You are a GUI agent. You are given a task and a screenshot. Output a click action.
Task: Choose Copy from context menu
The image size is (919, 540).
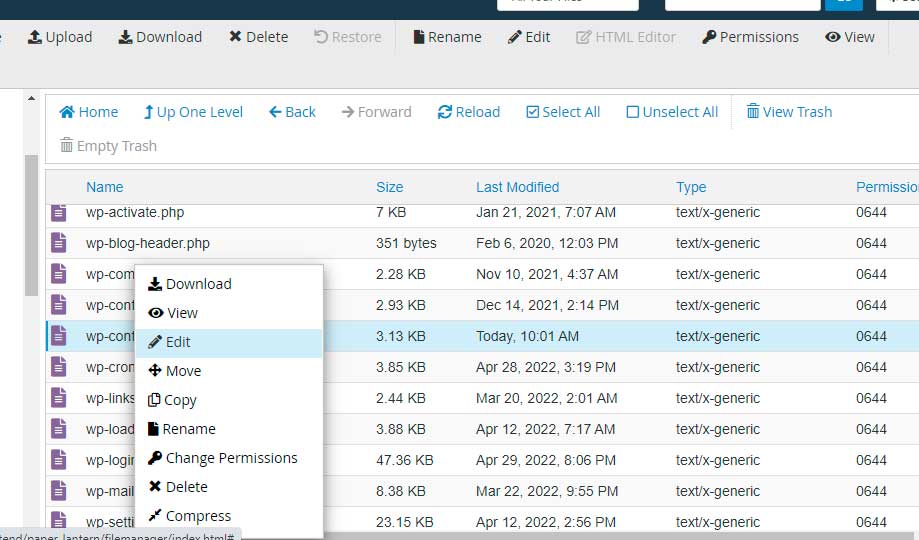229,400
